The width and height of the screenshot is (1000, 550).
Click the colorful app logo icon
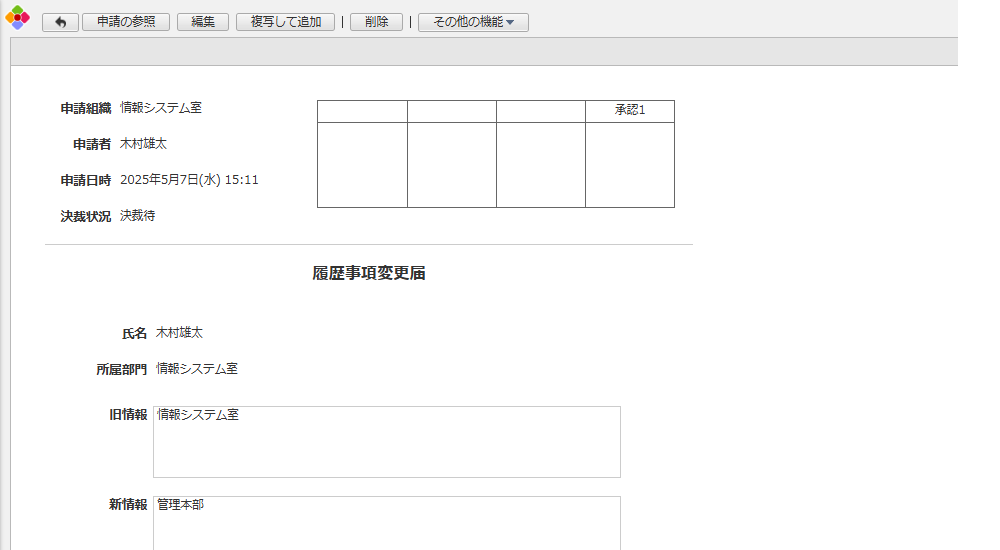(17, 17)
